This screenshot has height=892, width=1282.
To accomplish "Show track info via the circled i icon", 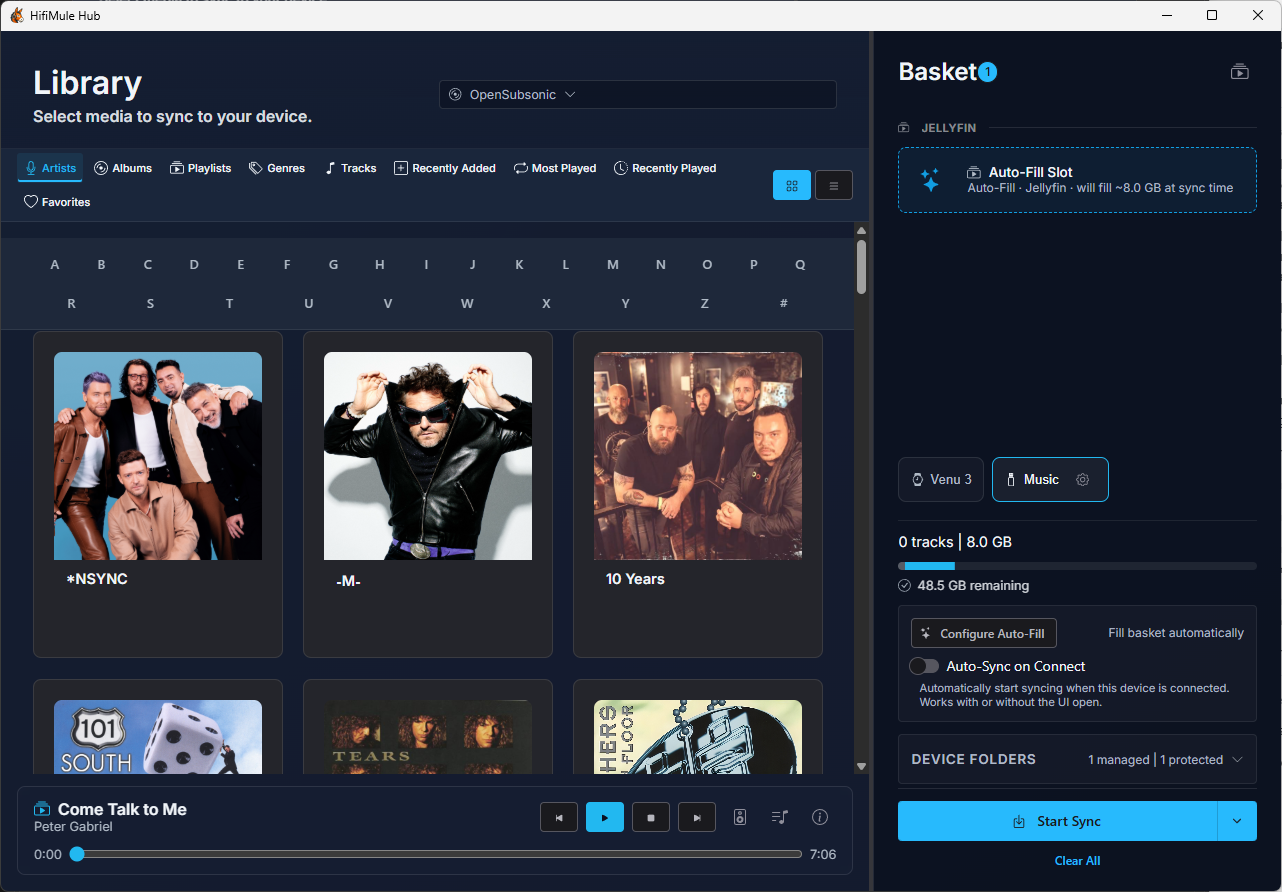I will click(820, 817).
